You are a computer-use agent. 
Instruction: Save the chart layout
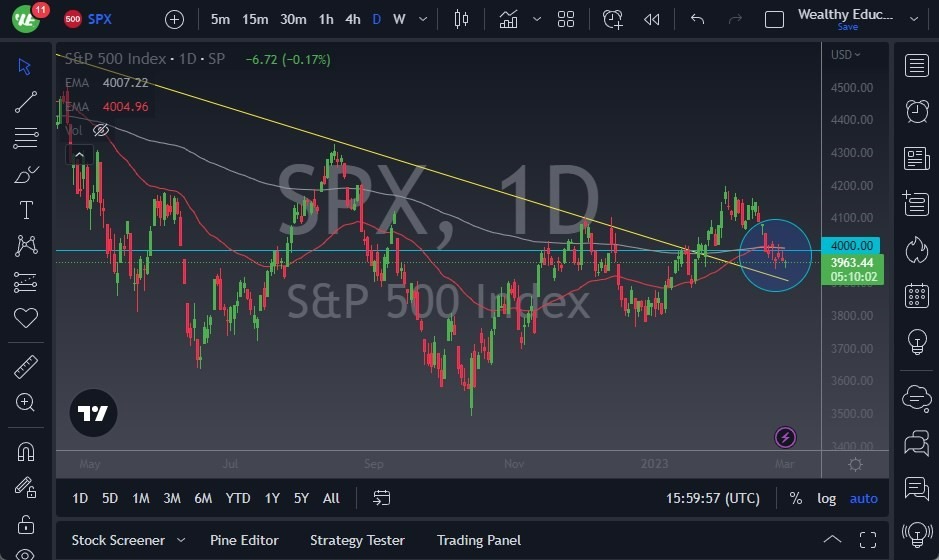pyautogui.click(x=847, y=27)
